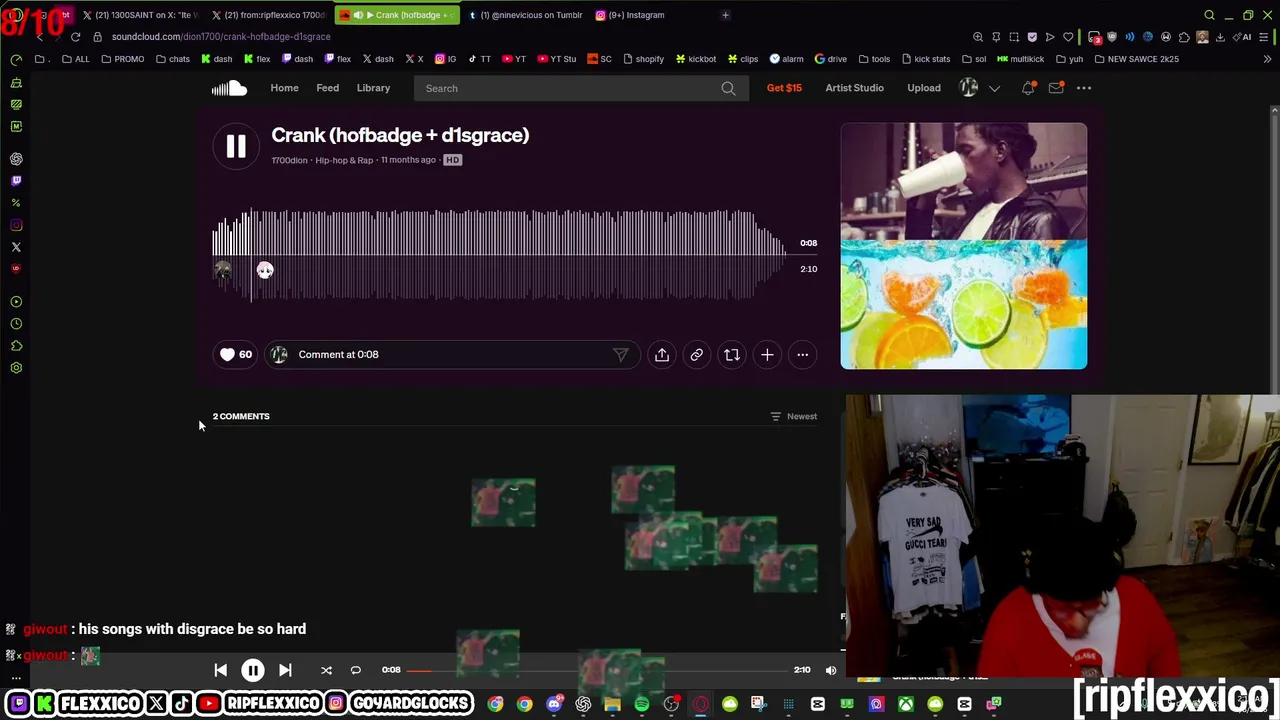
Task: Click the Hip-hop & Rap genre link
Action: pos(344,160)
